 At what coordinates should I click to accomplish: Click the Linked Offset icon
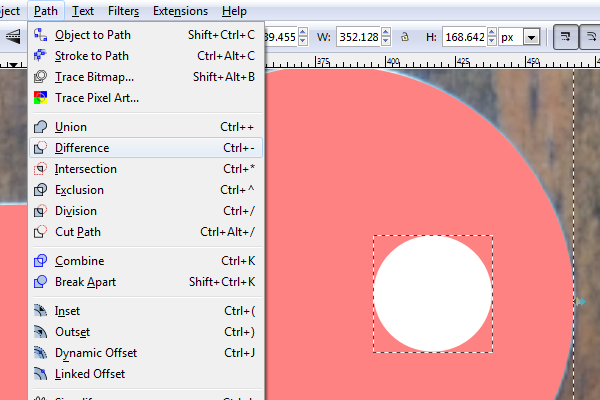pyautogui.click(x=40, y=374)
